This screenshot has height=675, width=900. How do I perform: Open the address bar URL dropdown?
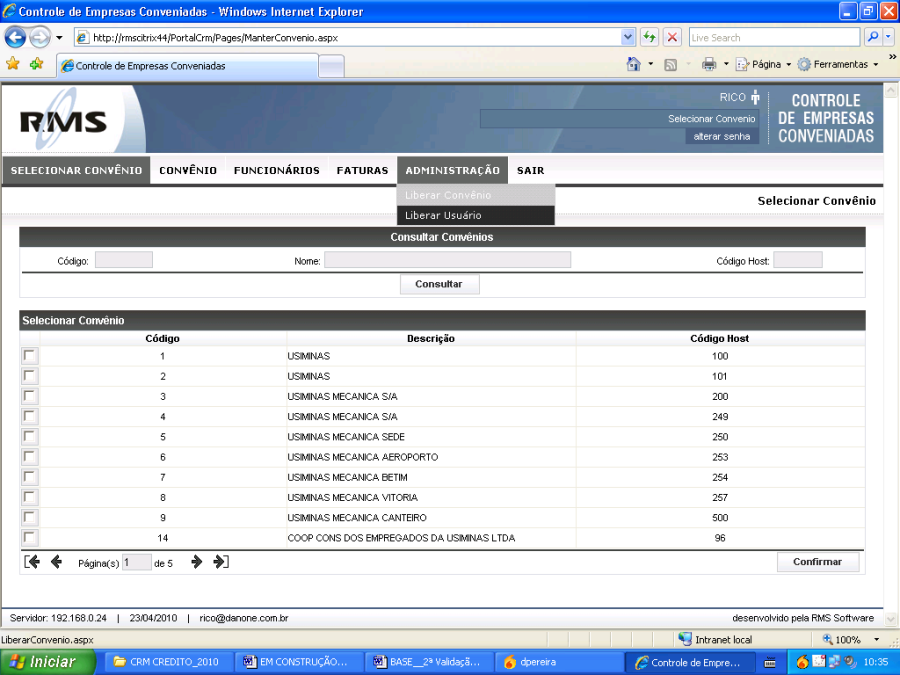click(x=627, y=37)
